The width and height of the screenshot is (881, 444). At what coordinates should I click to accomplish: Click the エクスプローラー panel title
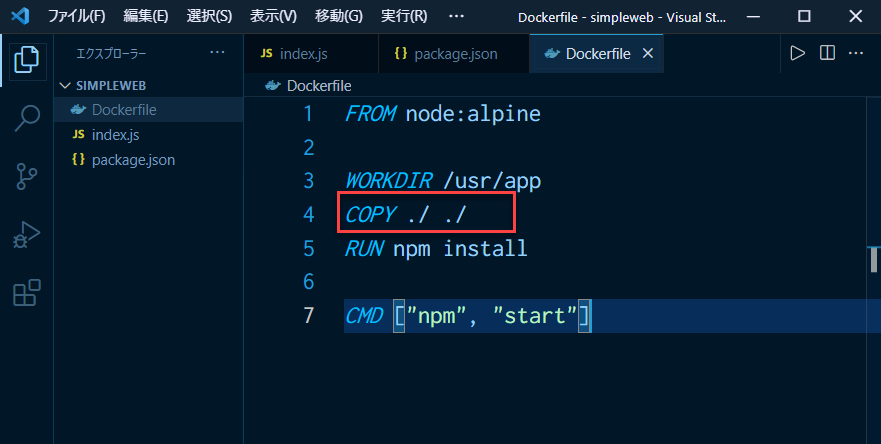pyautogui.click(x=111, y=53)
